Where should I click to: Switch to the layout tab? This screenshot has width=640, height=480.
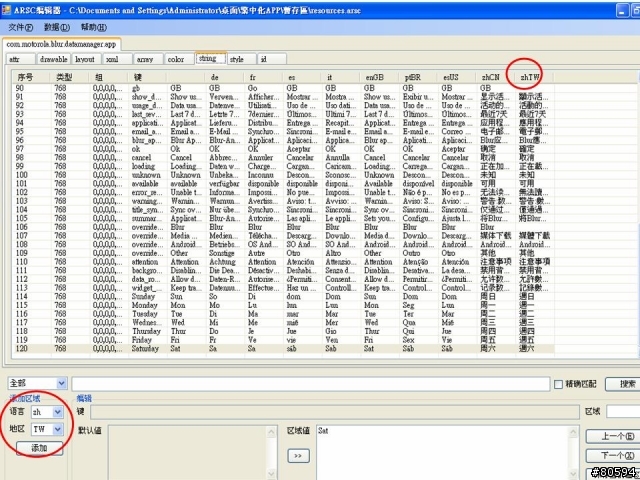tap(86, 59)
